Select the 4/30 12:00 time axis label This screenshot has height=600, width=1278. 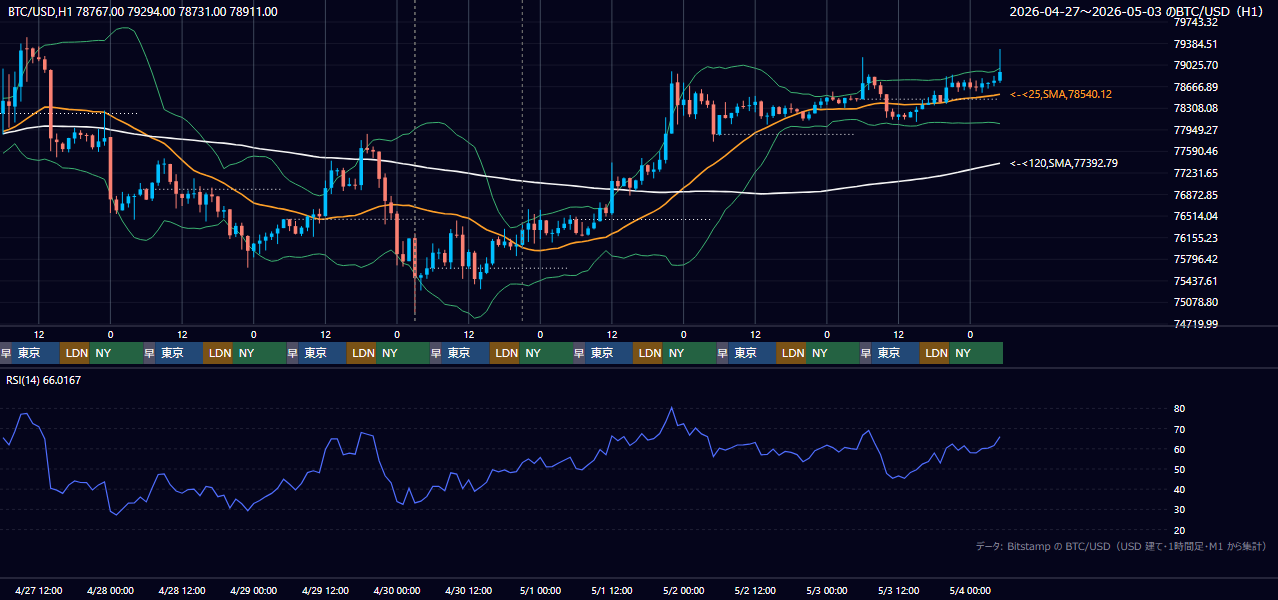468,590
